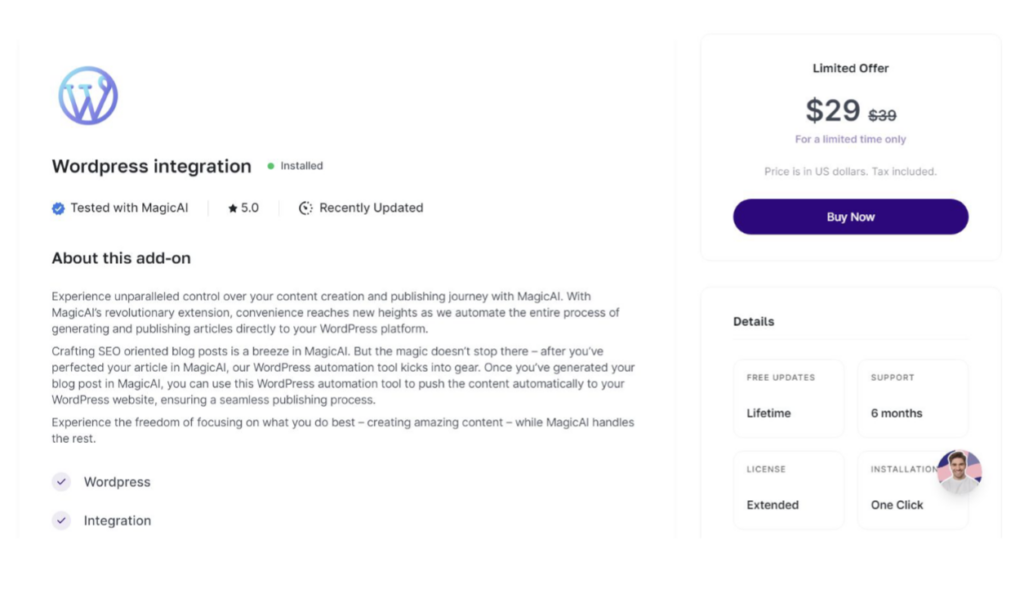Click the Wordpress checkmark bullet icon
The height and width of the screenshot is (590, 1024).
(x=61, y=482)
